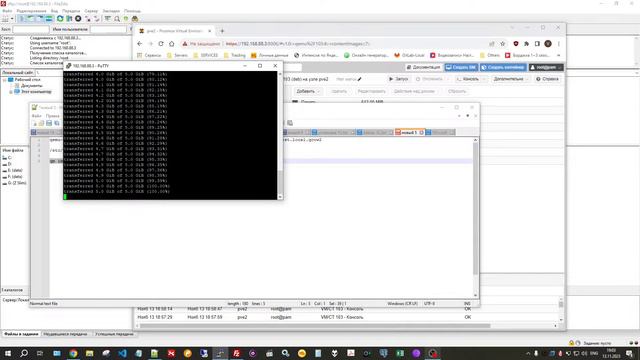Open FileZilla Site Manager icon
Viewport: 640px width, 360px height.
click(x=5, y=19)
